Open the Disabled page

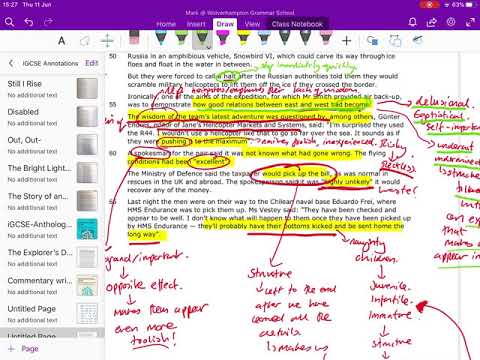52,116
